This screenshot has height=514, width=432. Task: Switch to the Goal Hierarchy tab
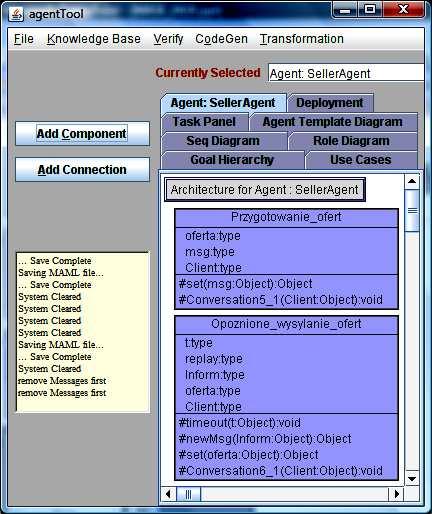coord(232,160)
